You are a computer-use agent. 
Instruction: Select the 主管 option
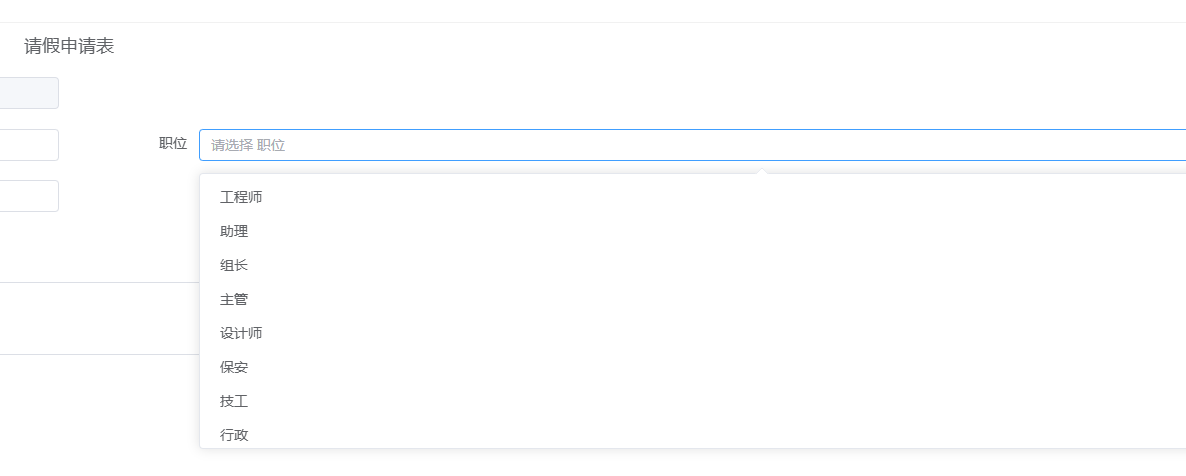pyautogui.click(x=234, y=300)
